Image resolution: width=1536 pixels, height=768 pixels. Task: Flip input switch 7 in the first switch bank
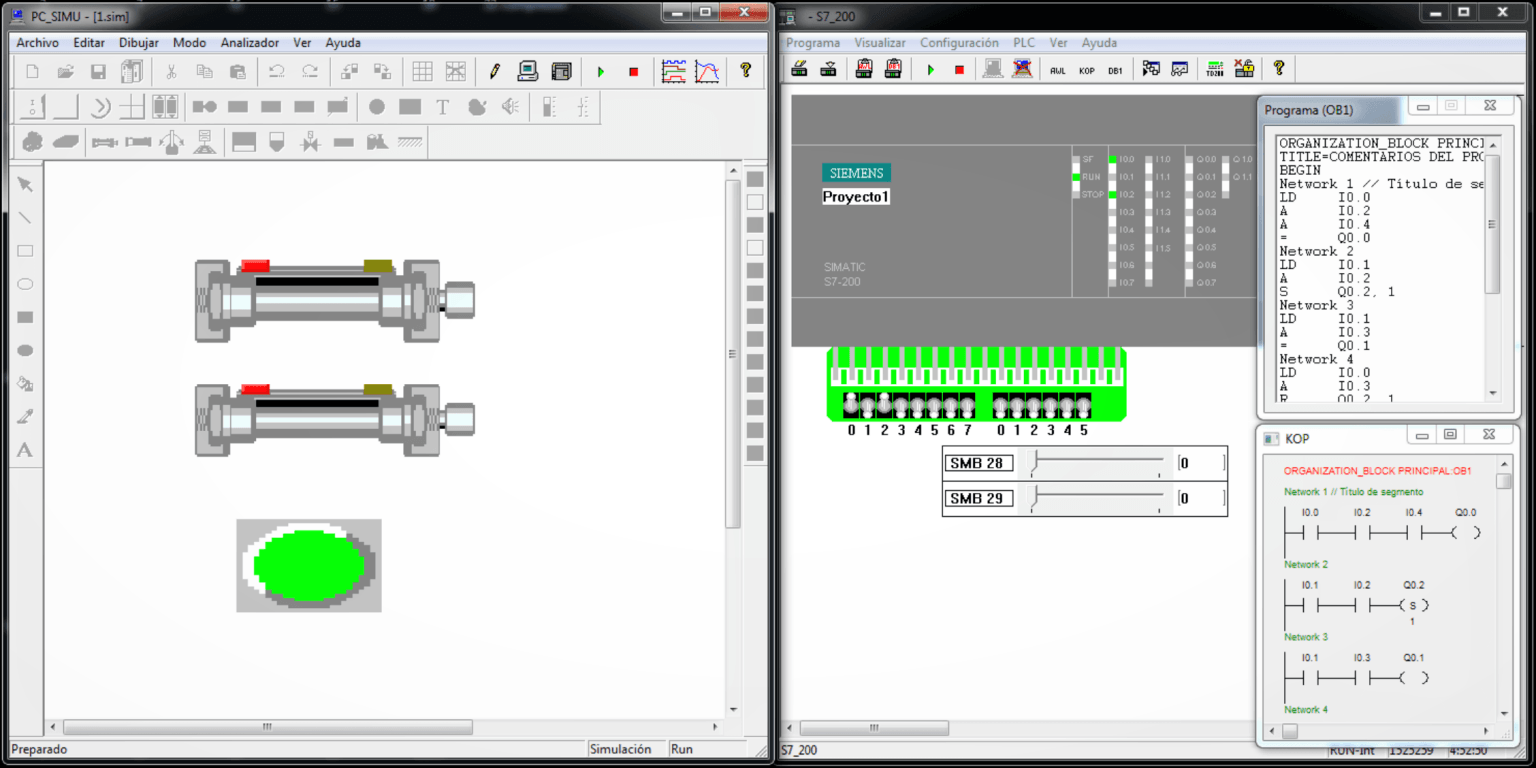pyautogui.click(x=967, y=405)
